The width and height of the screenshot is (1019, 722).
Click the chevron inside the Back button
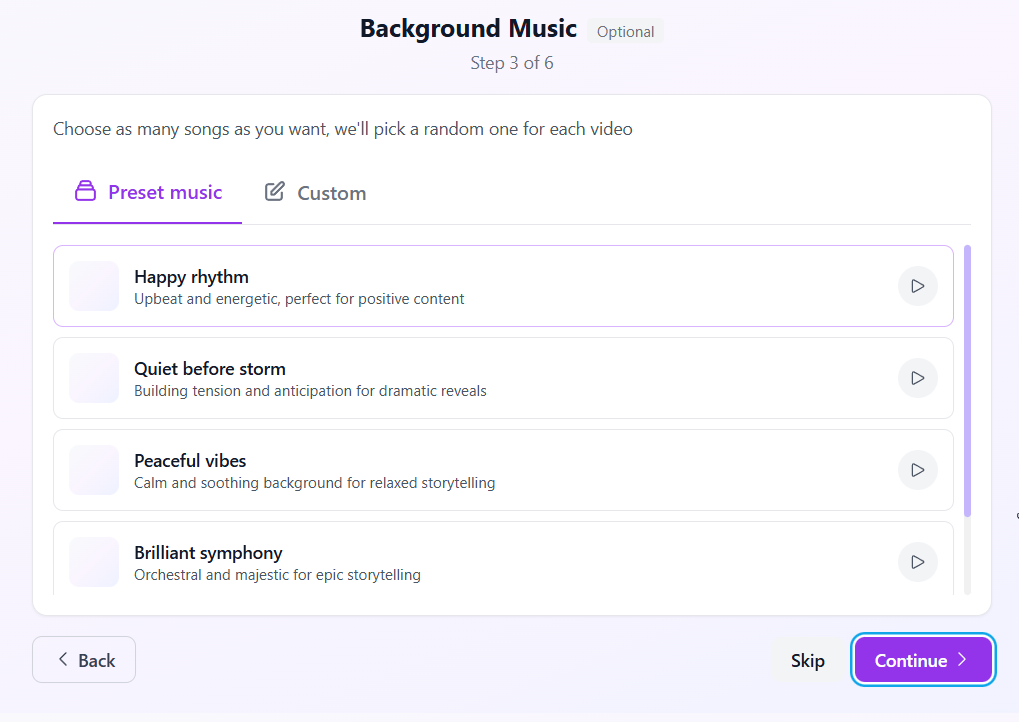[x=61, y=660]
